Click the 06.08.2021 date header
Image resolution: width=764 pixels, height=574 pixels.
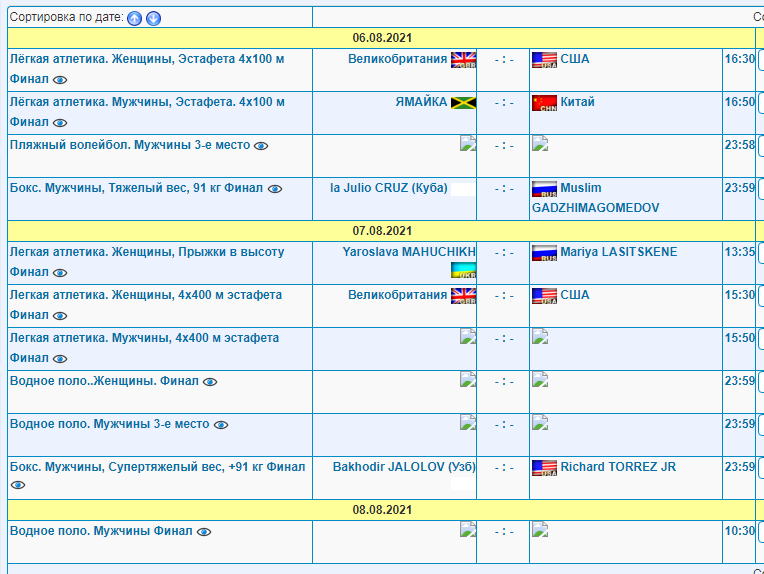(x=382, y=38)
